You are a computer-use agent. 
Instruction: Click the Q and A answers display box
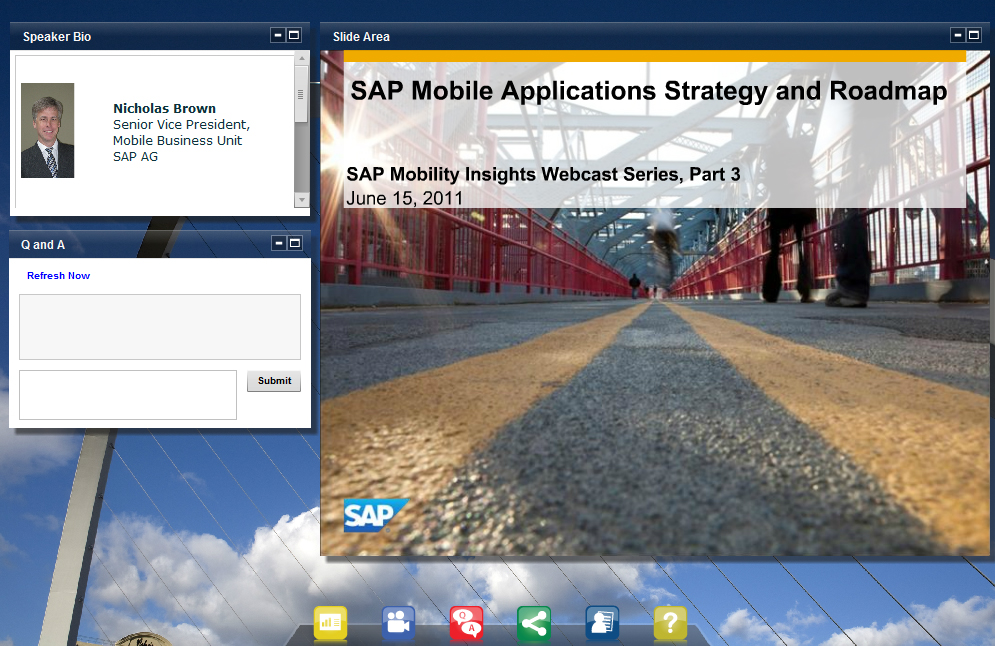[x=160, y=327]
